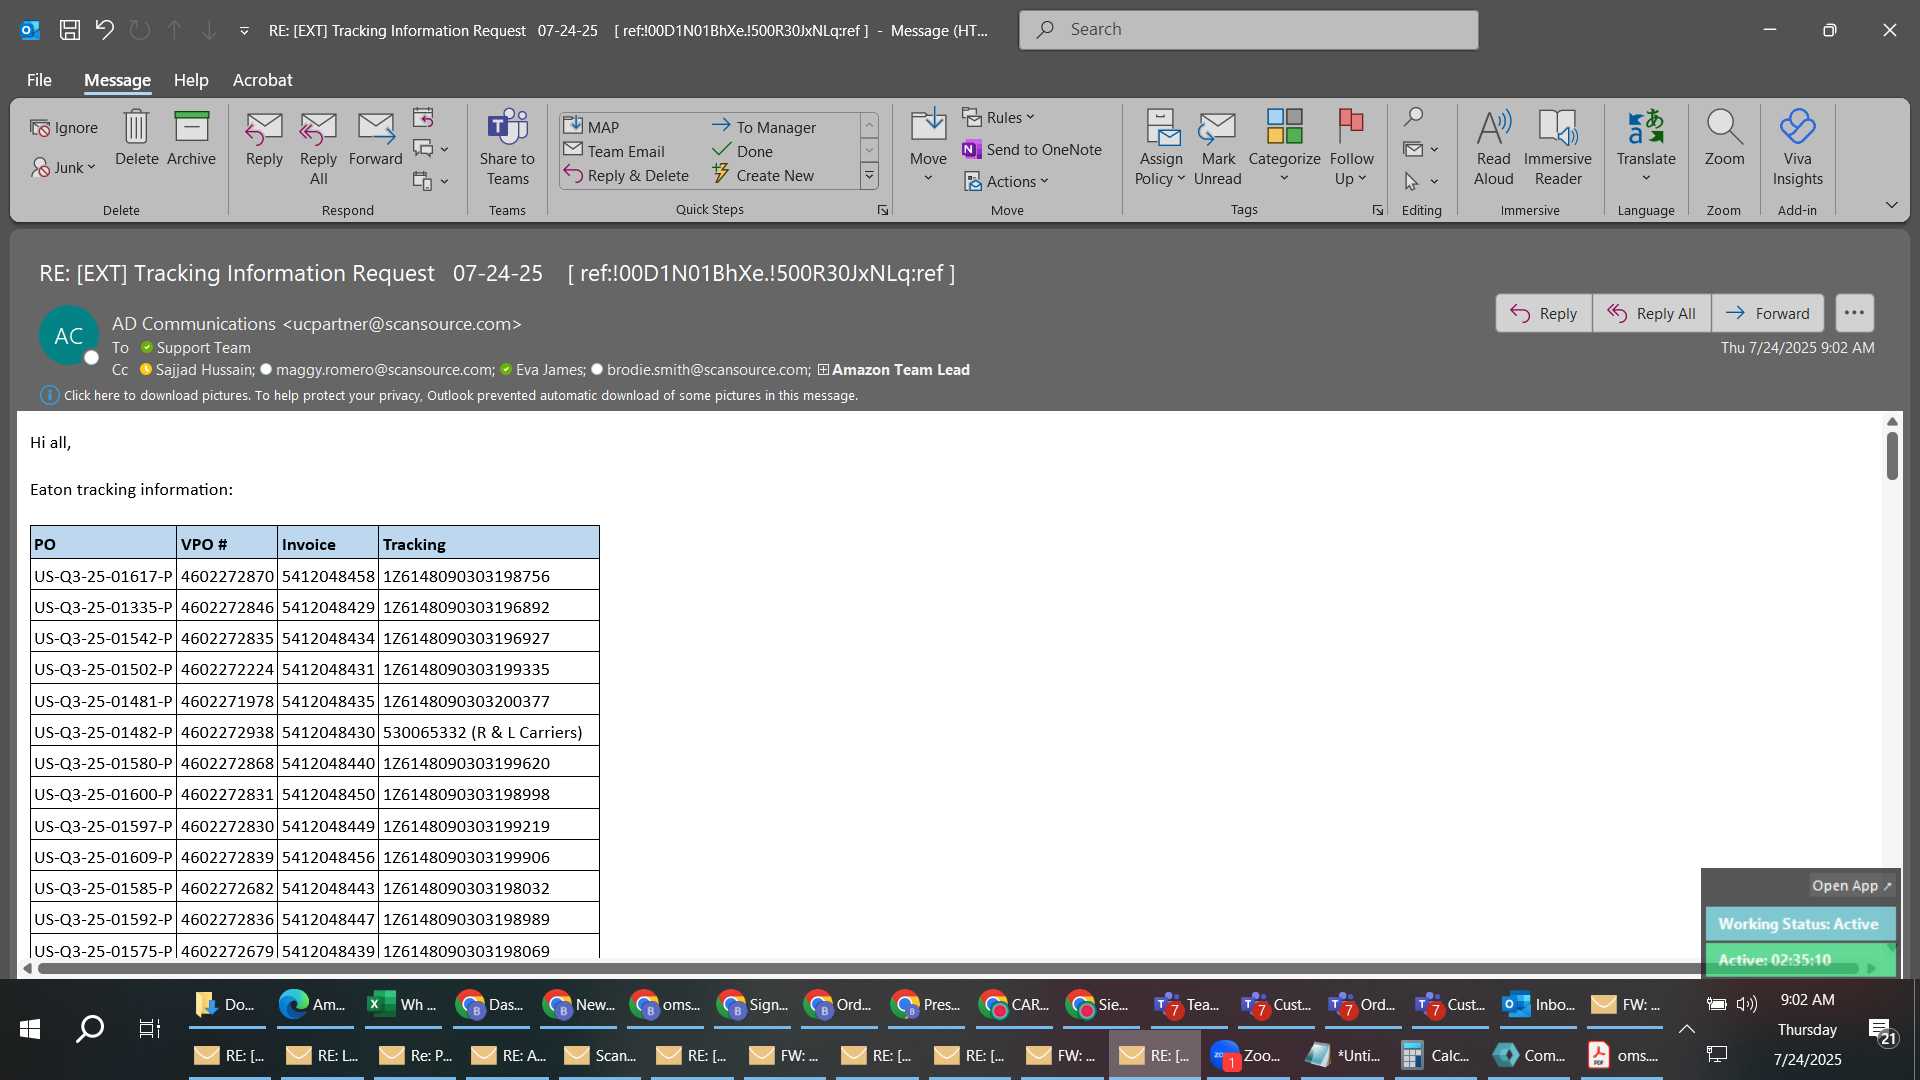1920x1080 pixels.
Task: Click Reply All button in message header
Action: point(1651,313)
